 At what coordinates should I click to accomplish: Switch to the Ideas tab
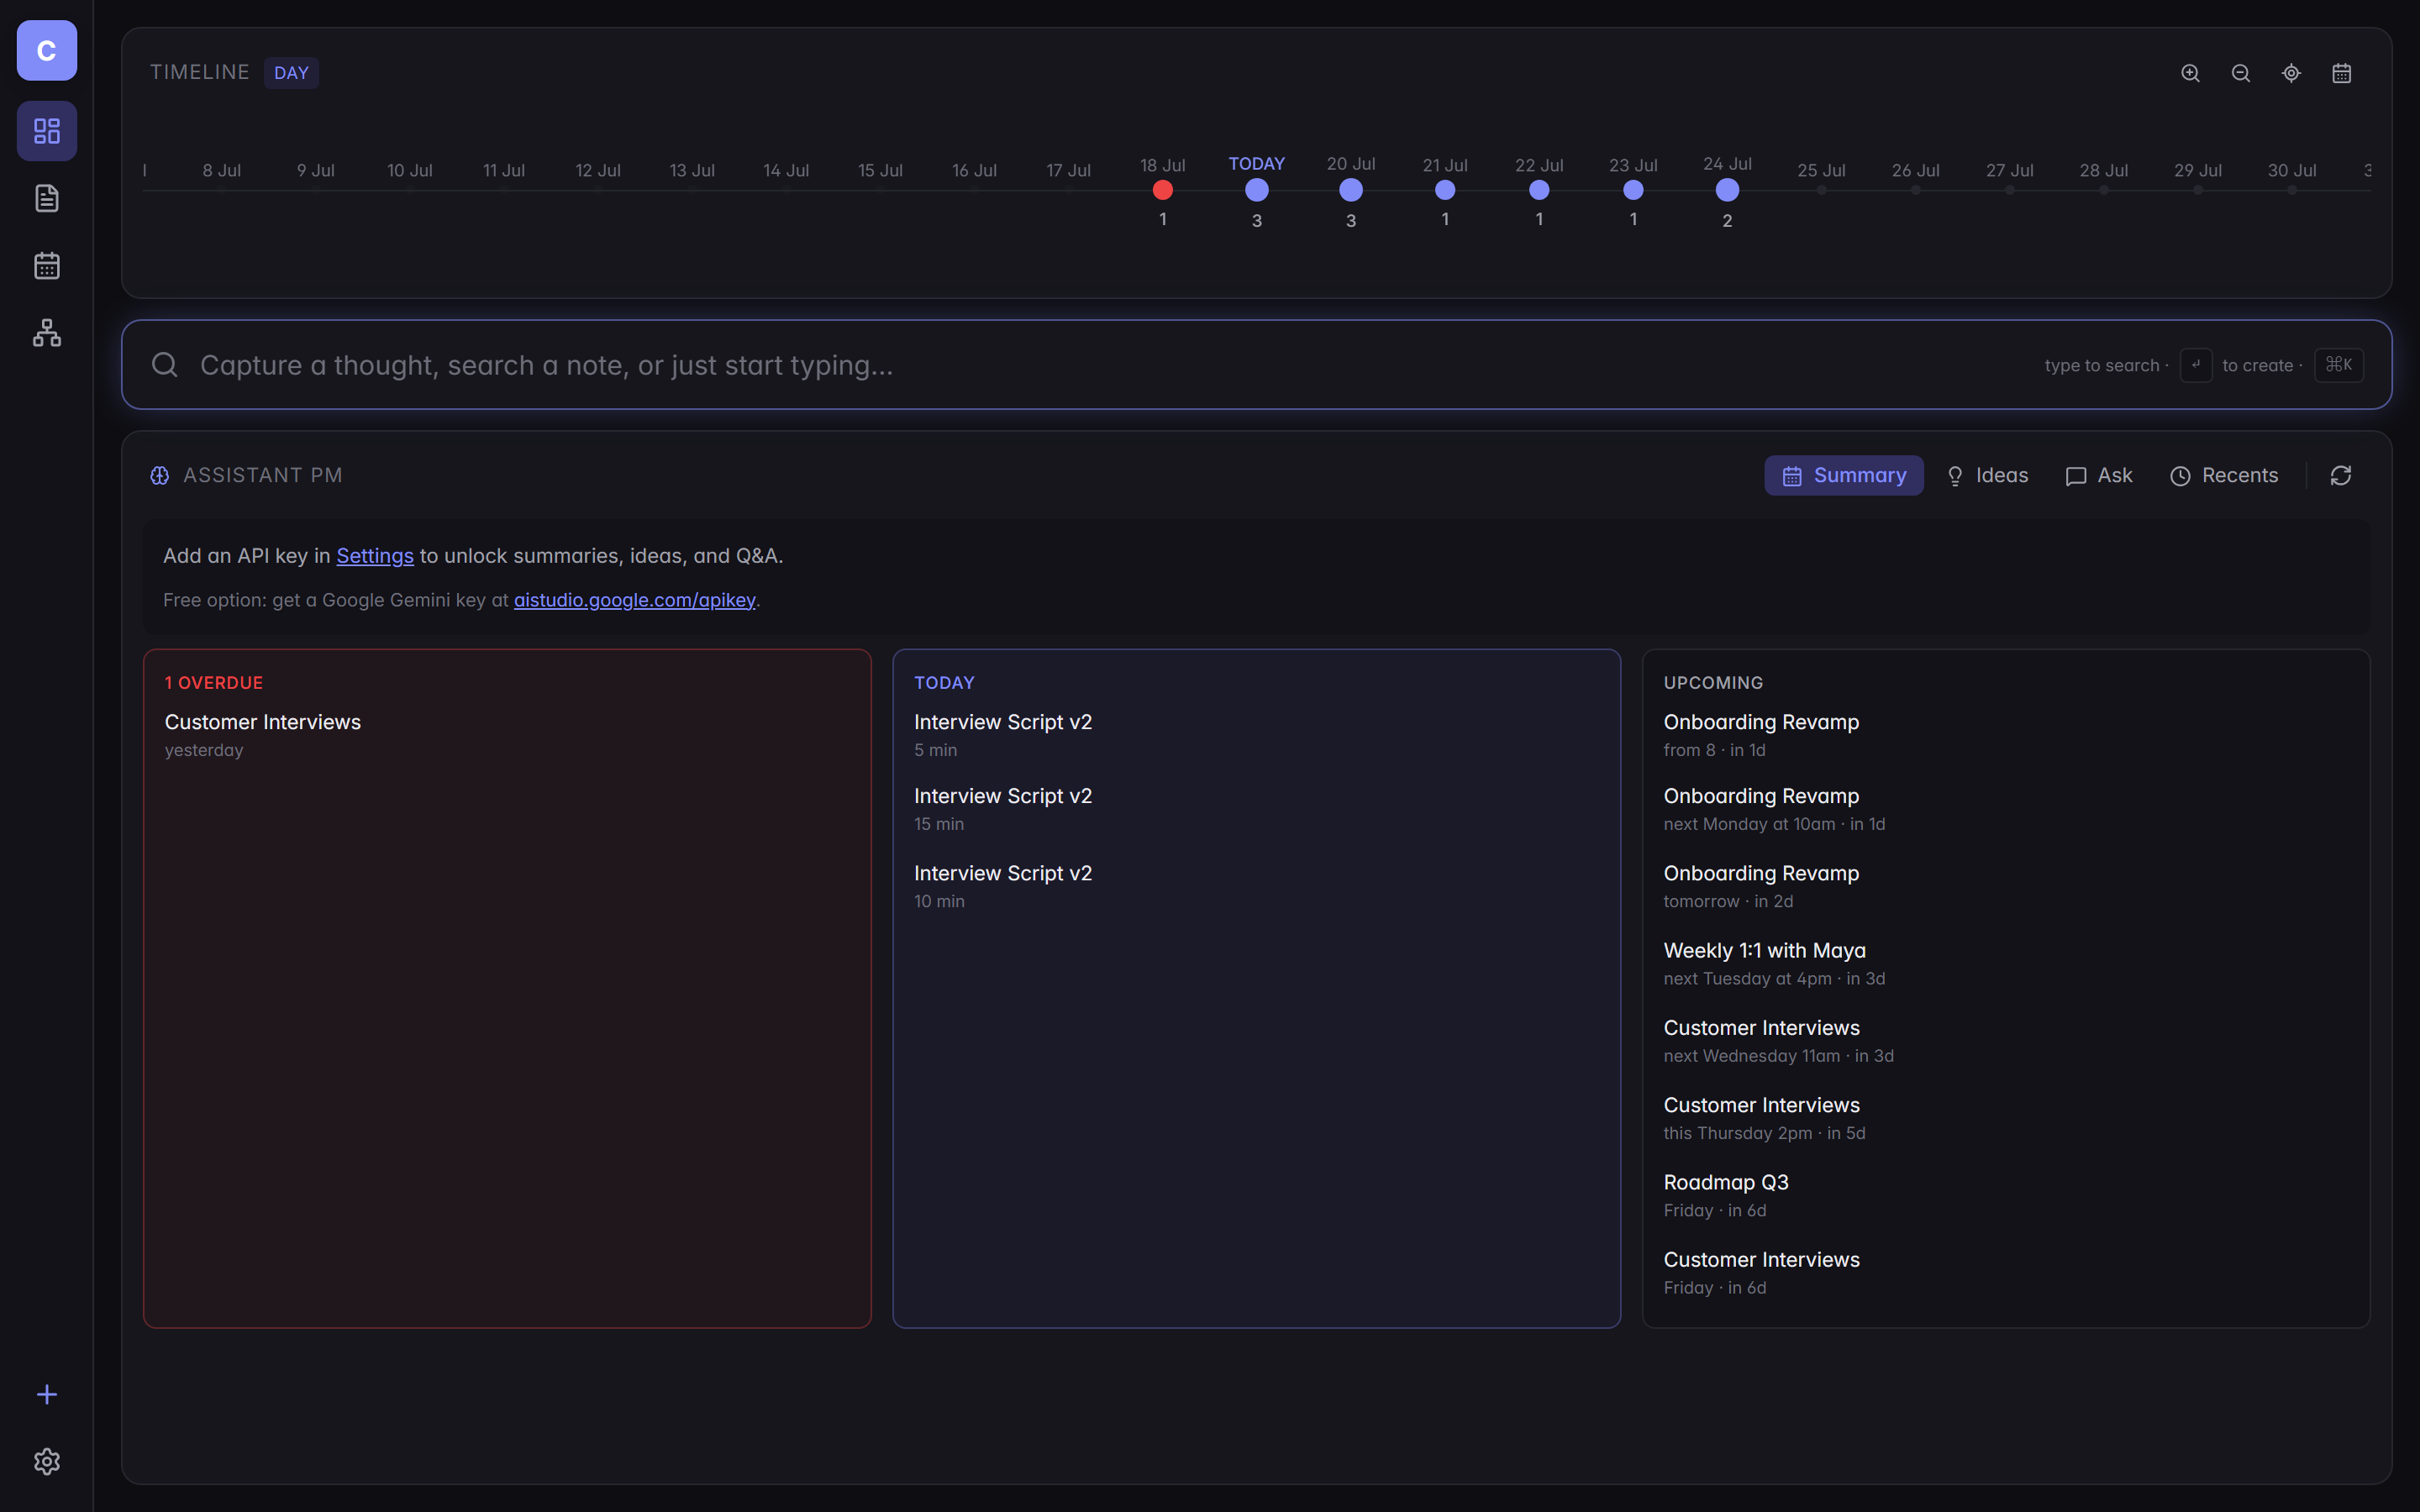(1987, 476)
